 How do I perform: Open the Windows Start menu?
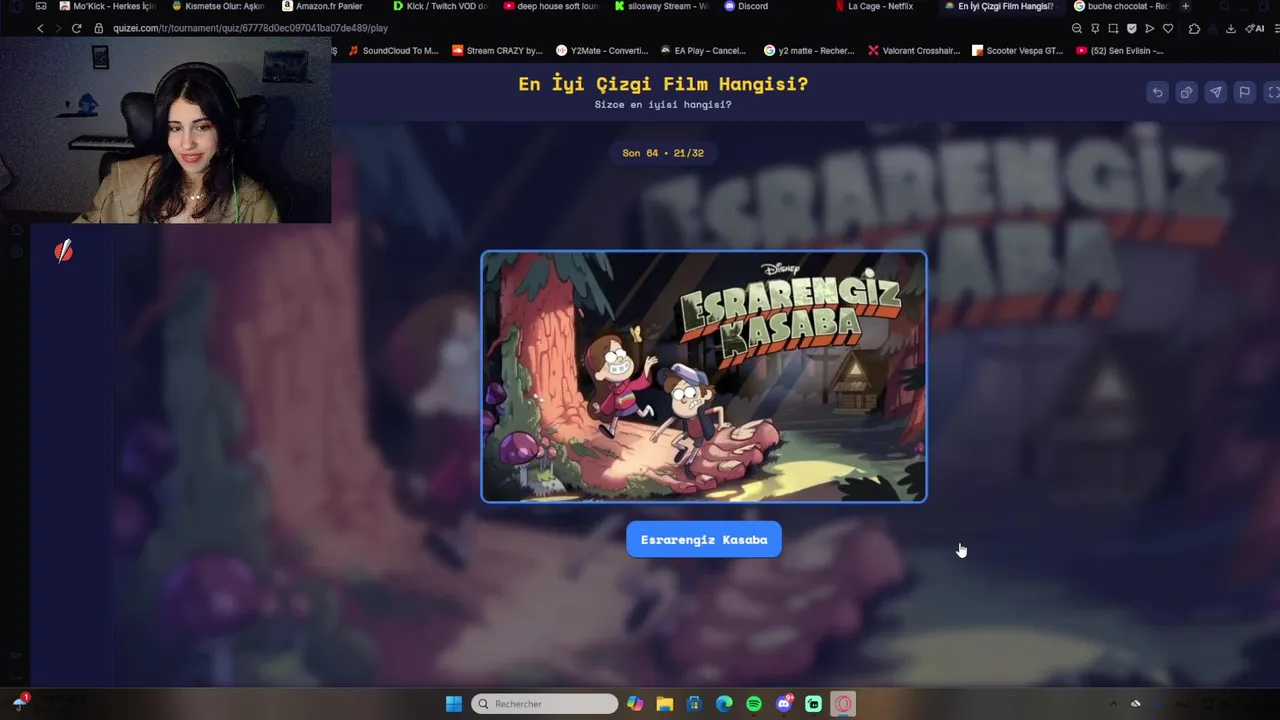(x=454, y=704)
